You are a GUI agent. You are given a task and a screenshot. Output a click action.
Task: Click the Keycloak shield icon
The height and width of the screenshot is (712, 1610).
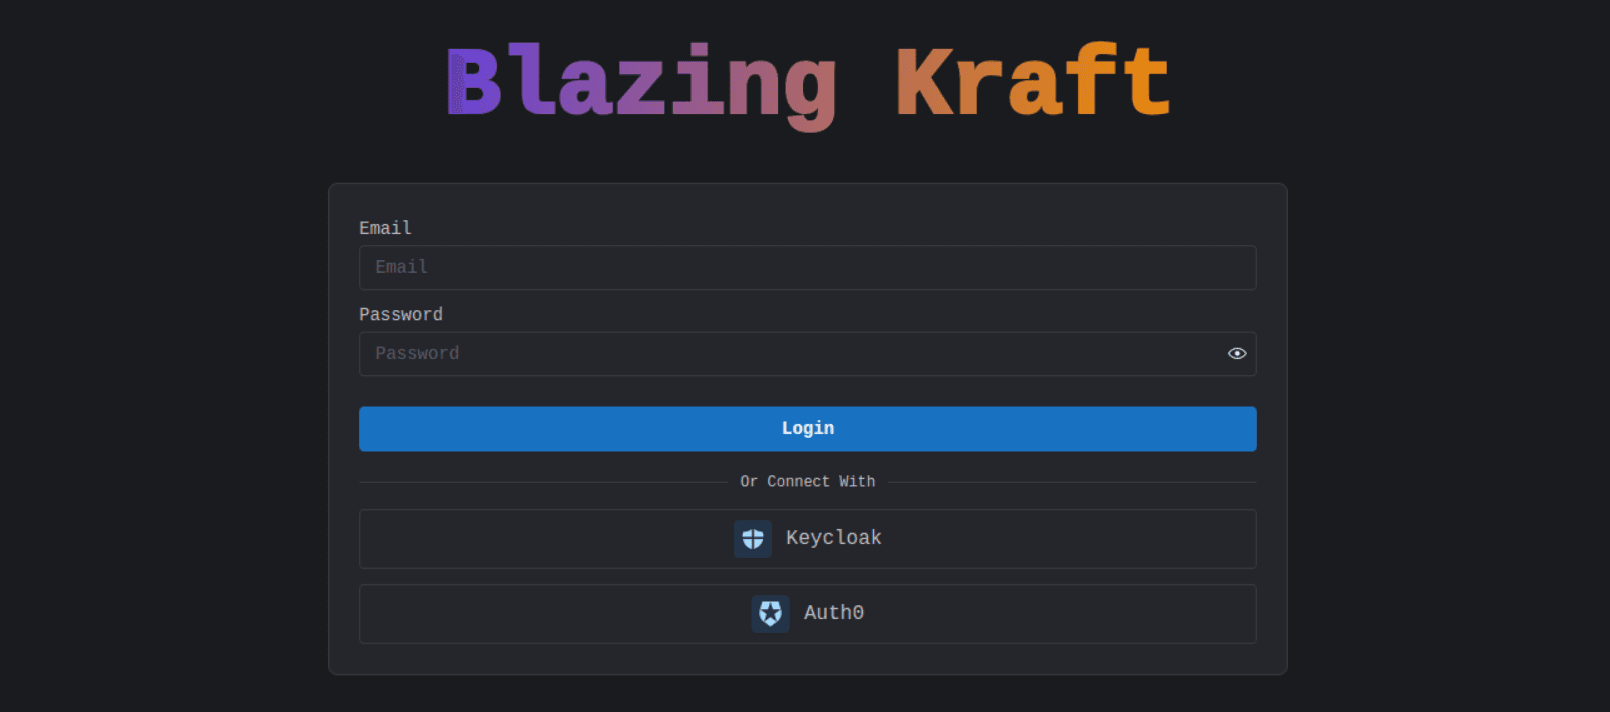pyautogui.click(x=753, y=539)
